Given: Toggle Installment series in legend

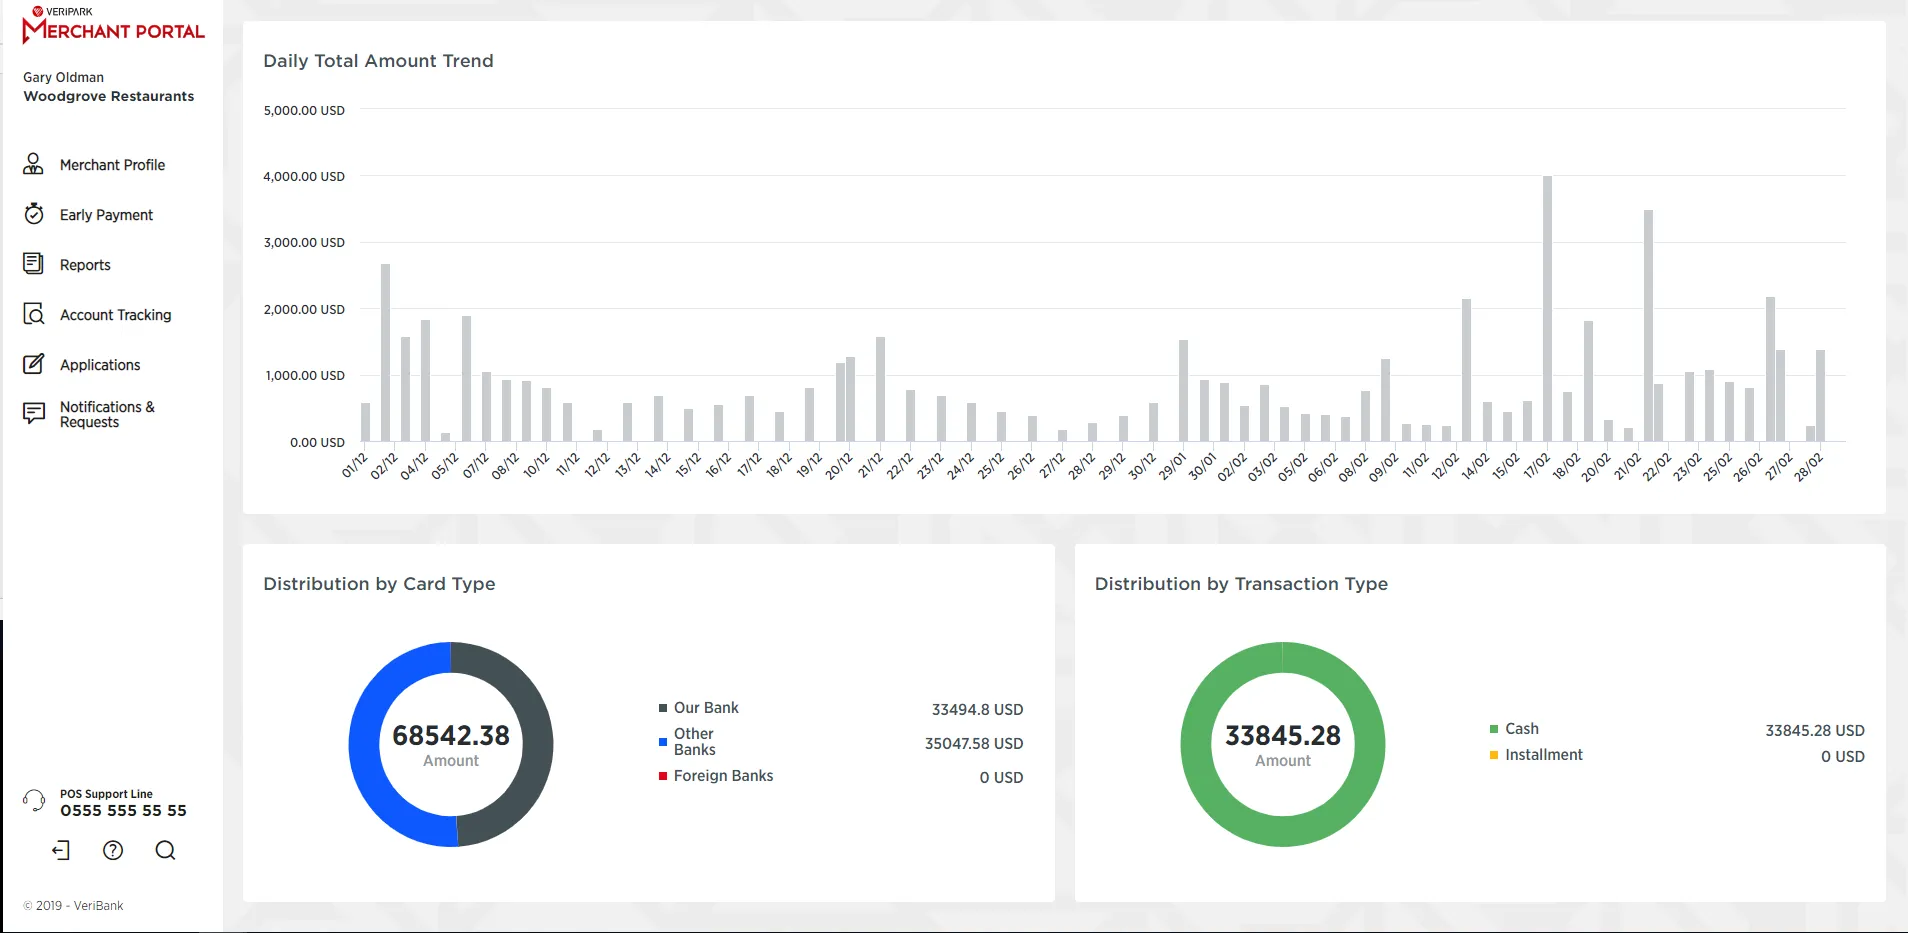Looking at the screenshot, I should pyautogui.click(x=1543, y=755).
